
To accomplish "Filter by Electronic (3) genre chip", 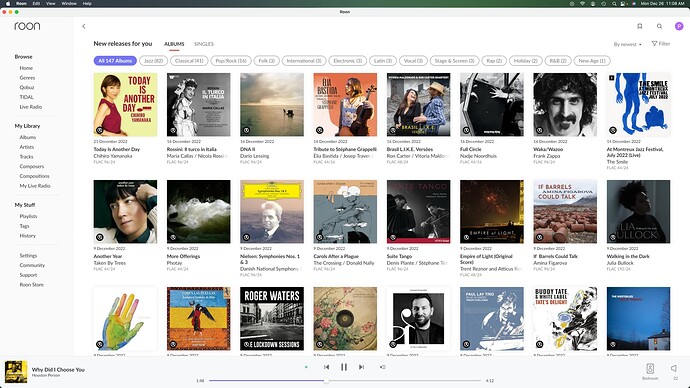I will coord(348,61).
